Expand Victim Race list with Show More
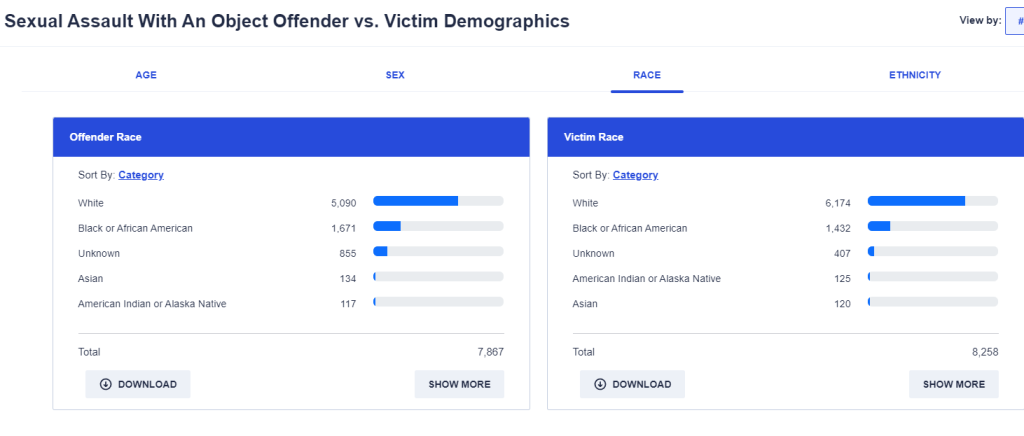This screenshot has width=1024, height=436. pos(953,384)
